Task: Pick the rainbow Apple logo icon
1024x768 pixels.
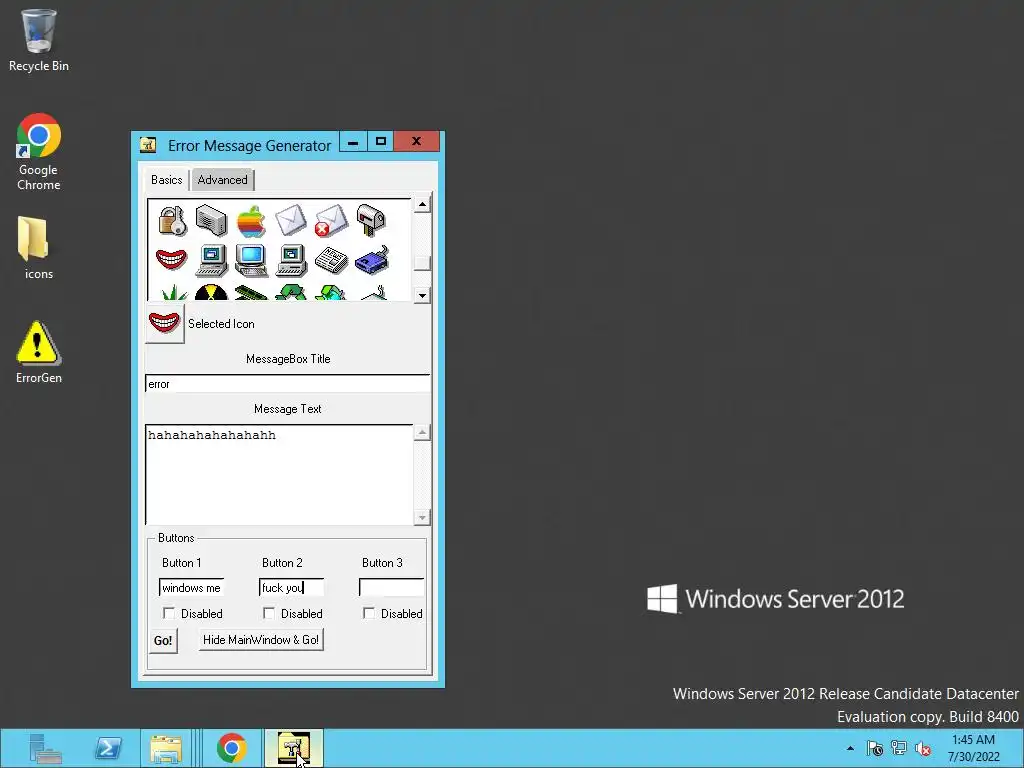Action: coord(251,221)
